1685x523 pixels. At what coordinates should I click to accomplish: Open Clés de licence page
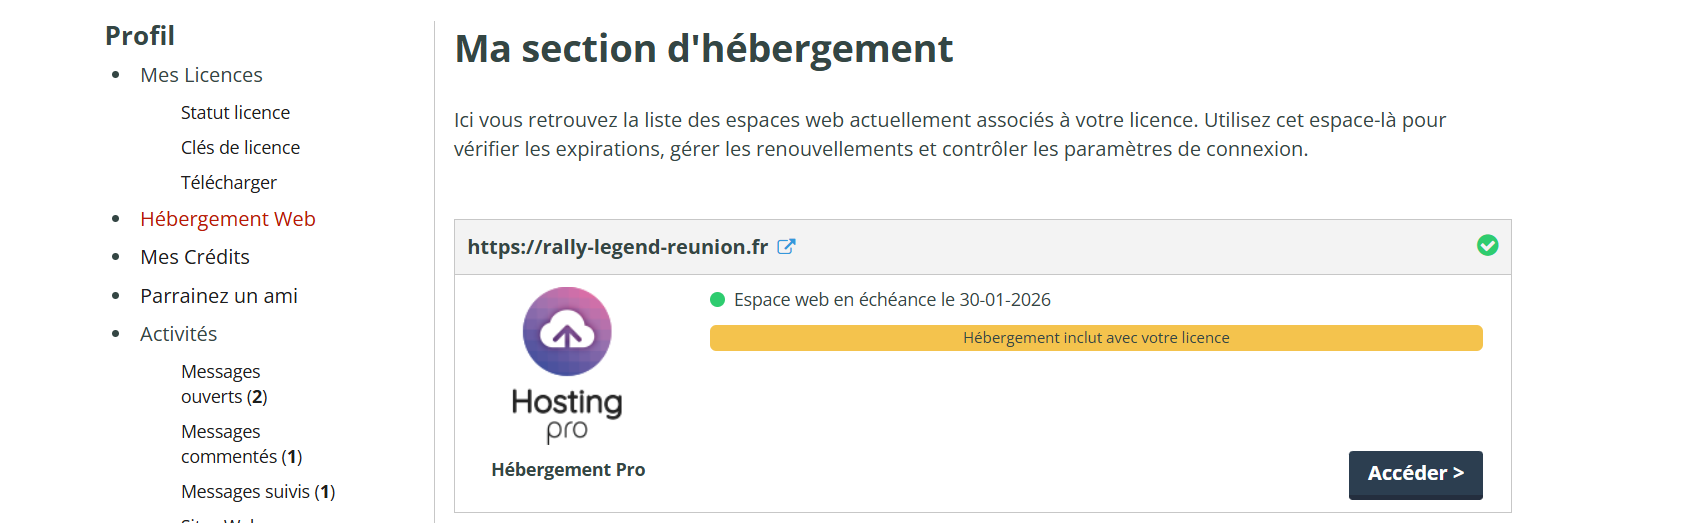[240, 148]
